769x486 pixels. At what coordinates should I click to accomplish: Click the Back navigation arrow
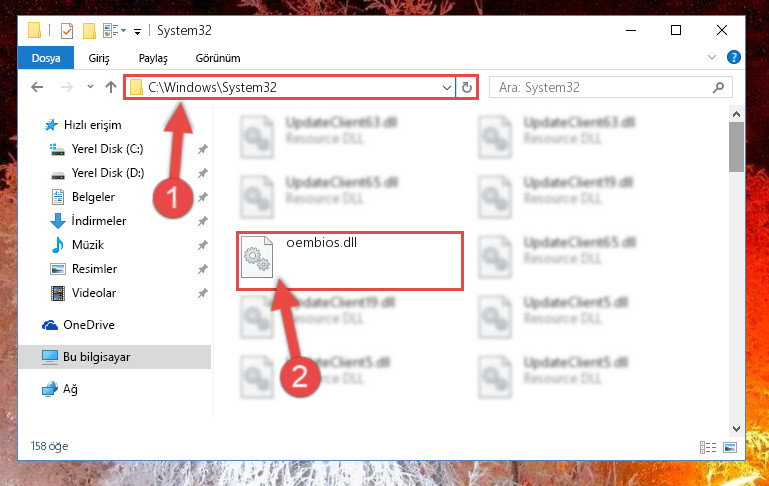click(37, 87)
